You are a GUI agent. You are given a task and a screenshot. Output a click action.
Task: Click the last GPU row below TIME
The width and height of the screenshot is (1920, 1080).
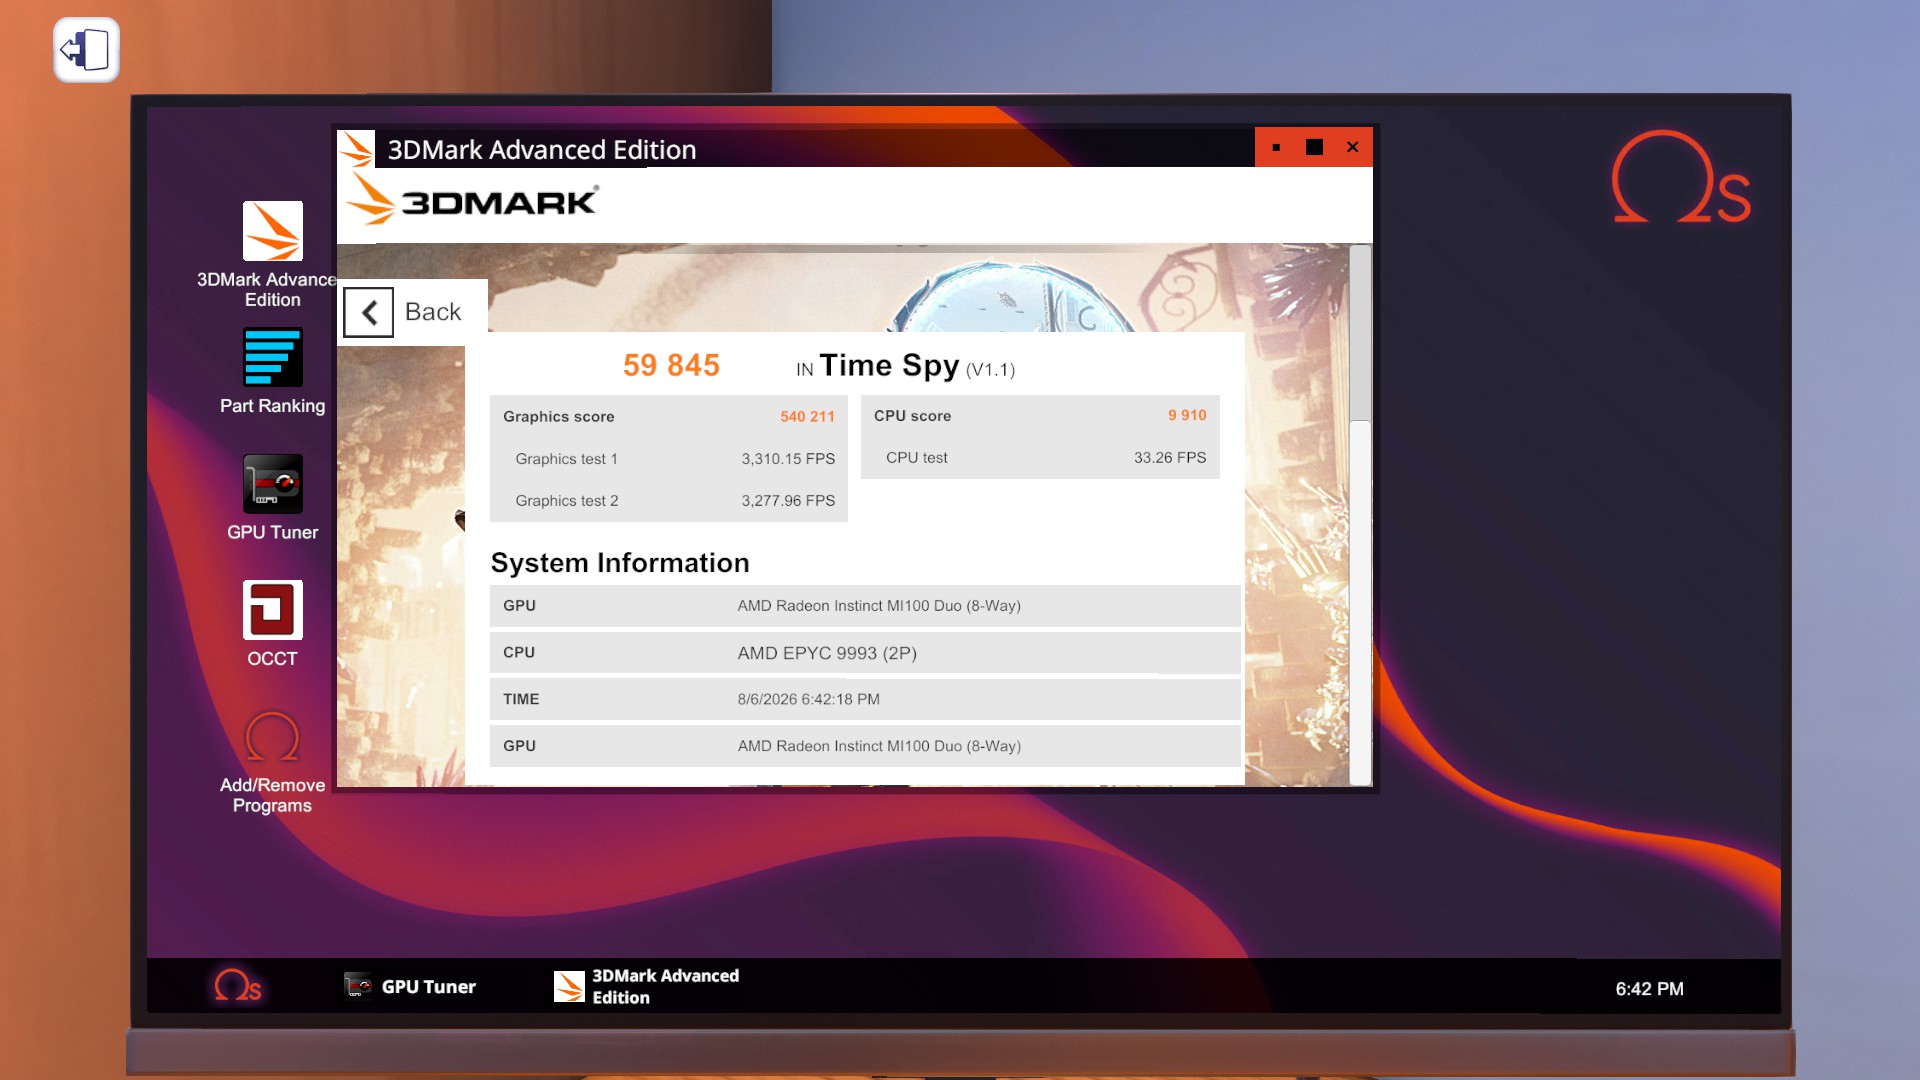click(x=865, y=746)
